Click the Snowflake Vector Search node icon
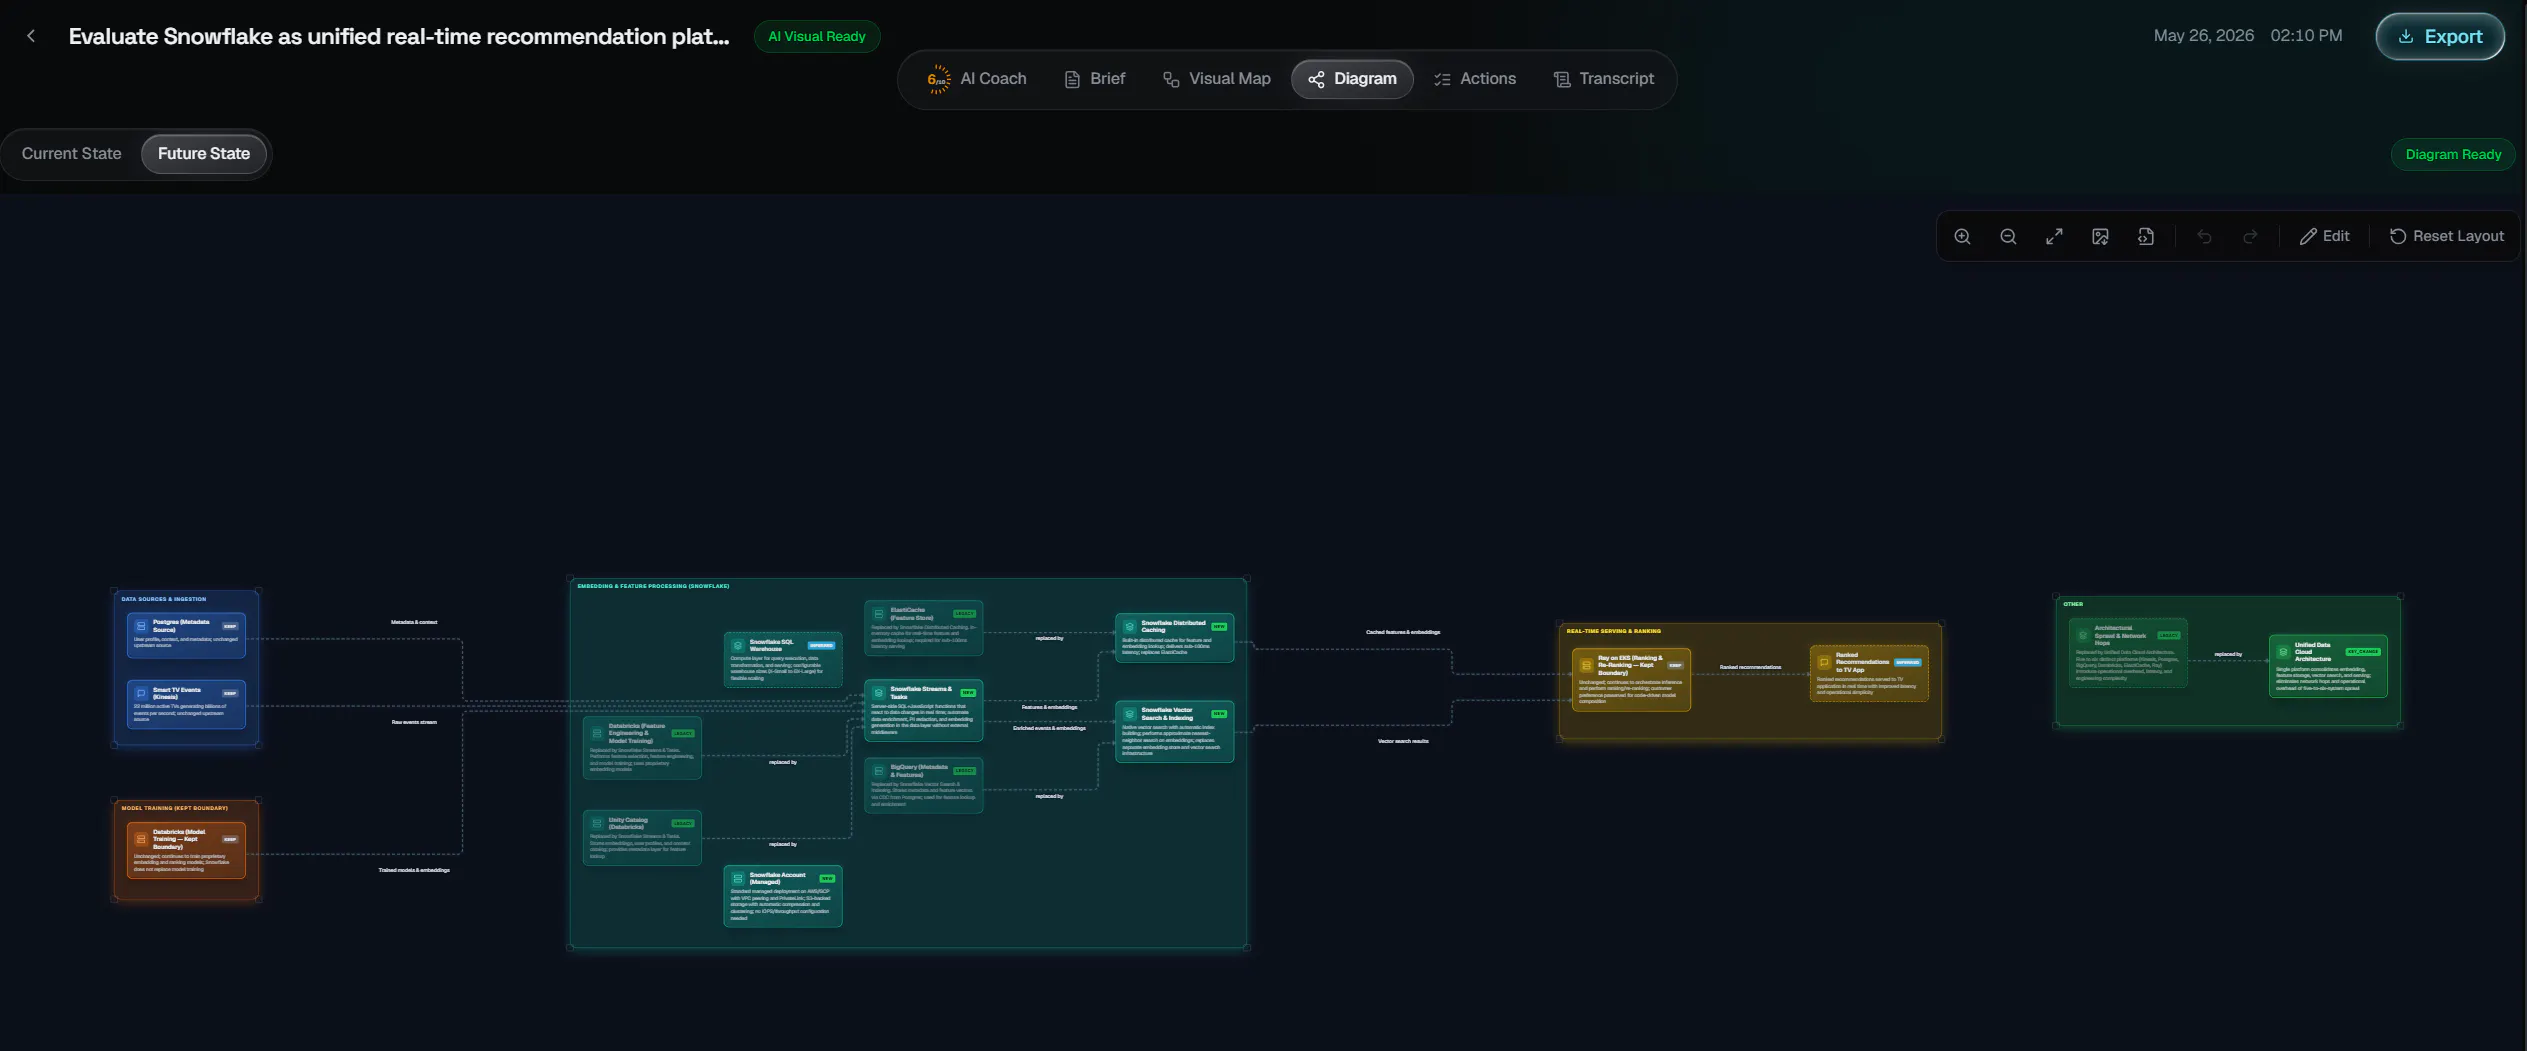Viewport: 2527px width, 1051px height. pyautogui.click(x=1130, y=714)
